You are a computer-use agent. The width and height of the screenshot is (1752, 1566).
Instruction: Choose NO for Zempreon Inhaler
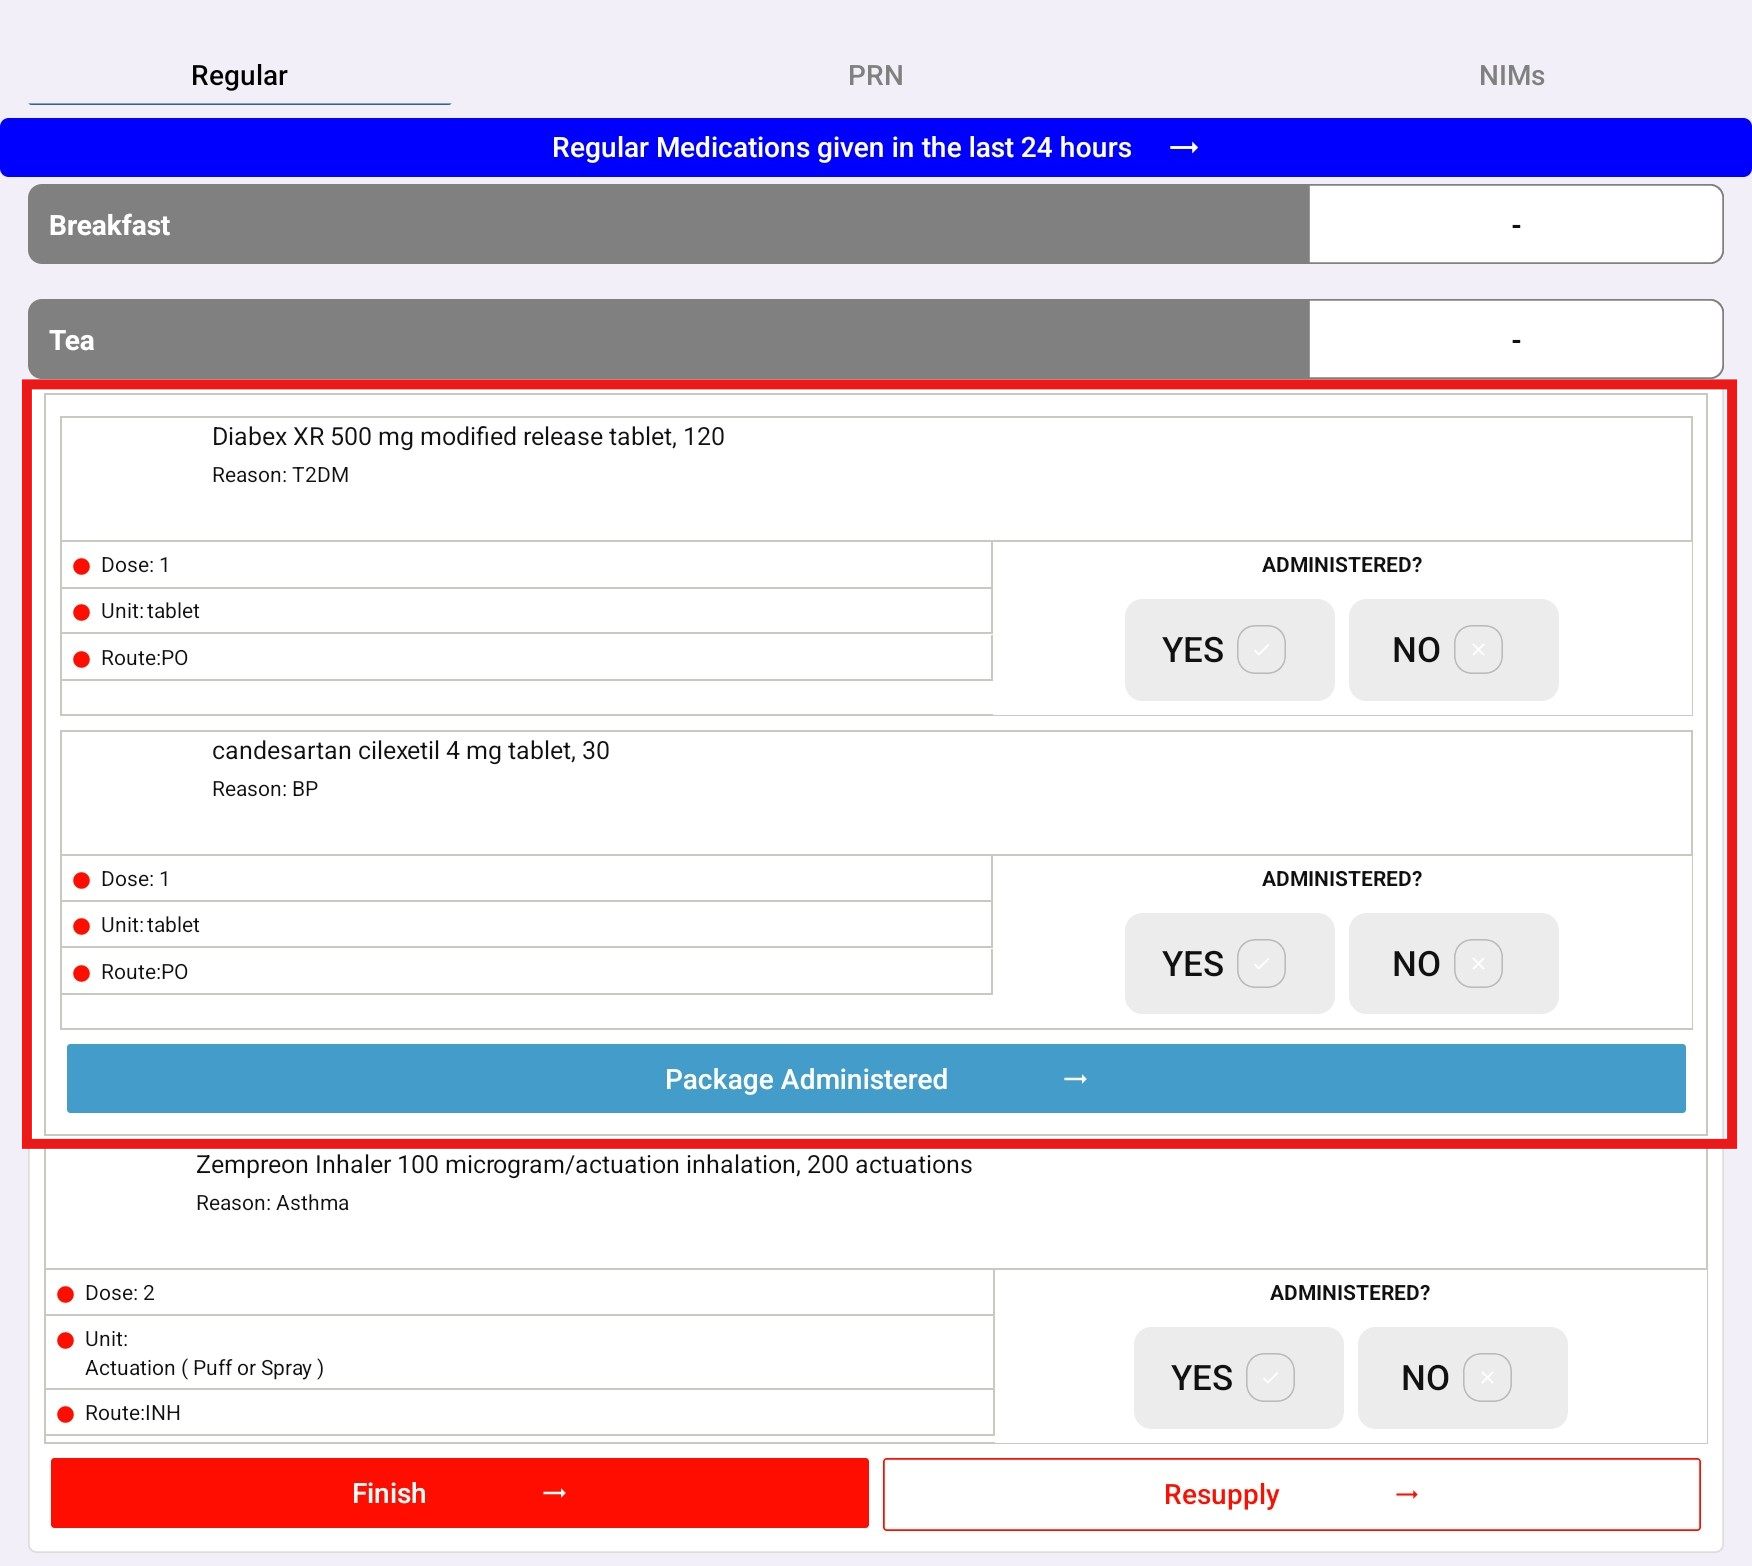tap(1461, 1378)
